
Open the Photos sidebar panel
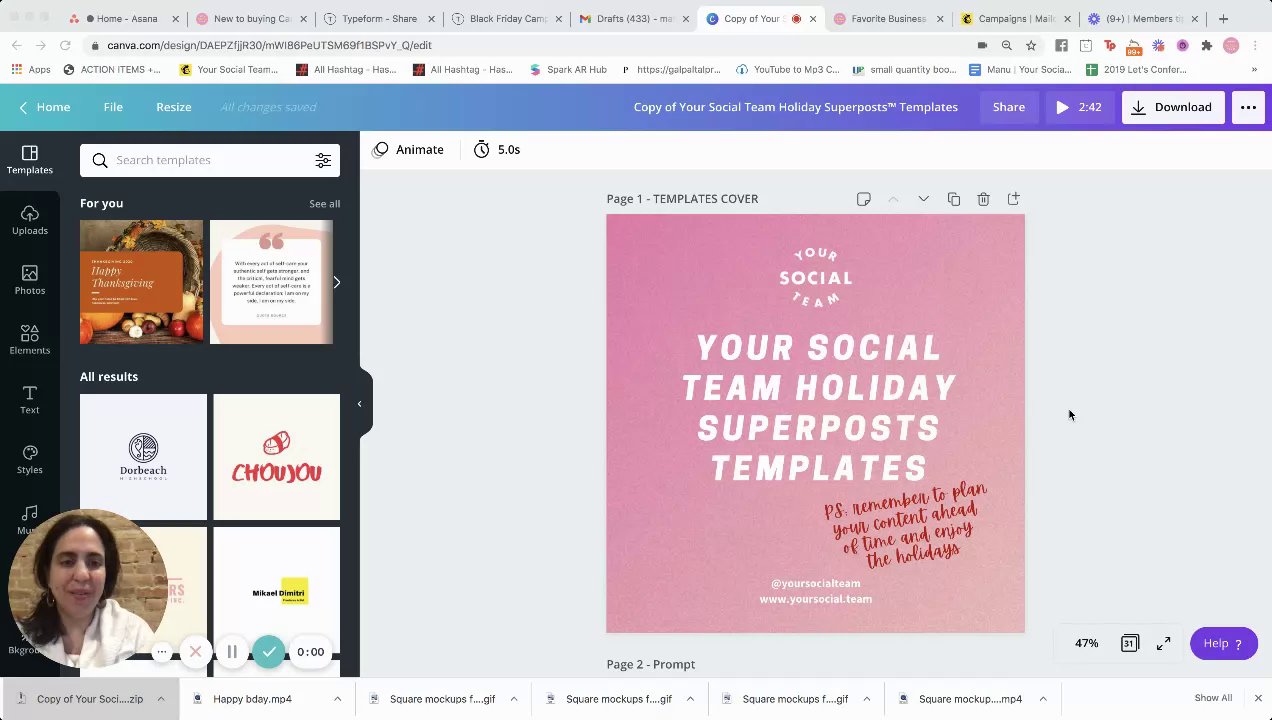(x=29, y=280)
